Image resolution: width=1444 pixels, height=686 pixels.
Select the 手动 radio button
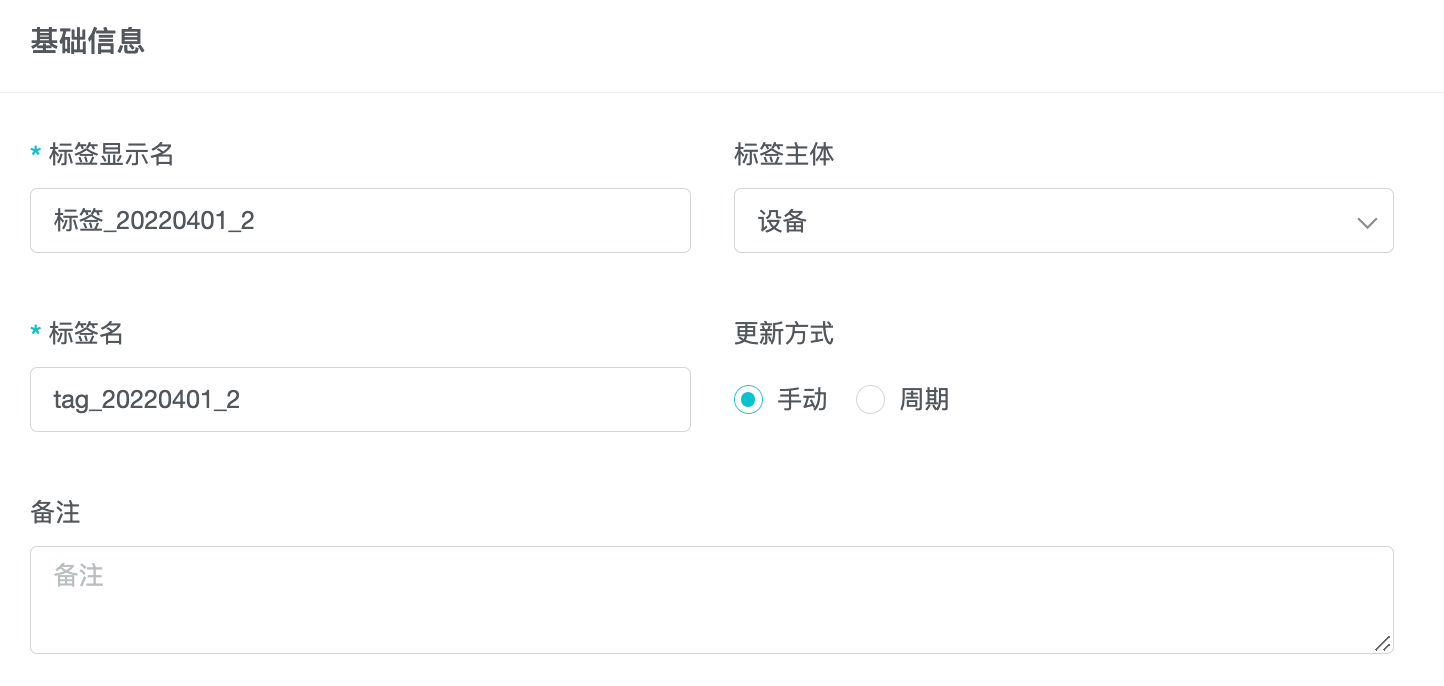click(749, 400)
